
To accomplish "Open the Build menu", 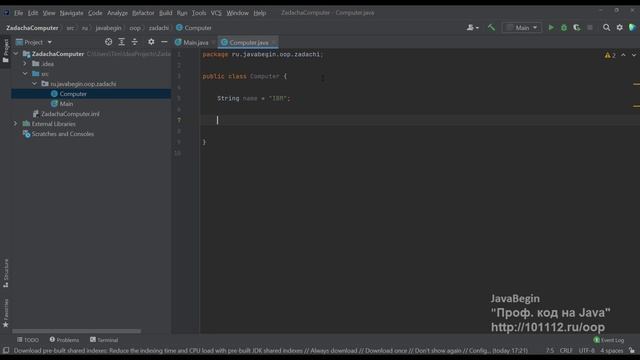I will click(x=165, y=13).
